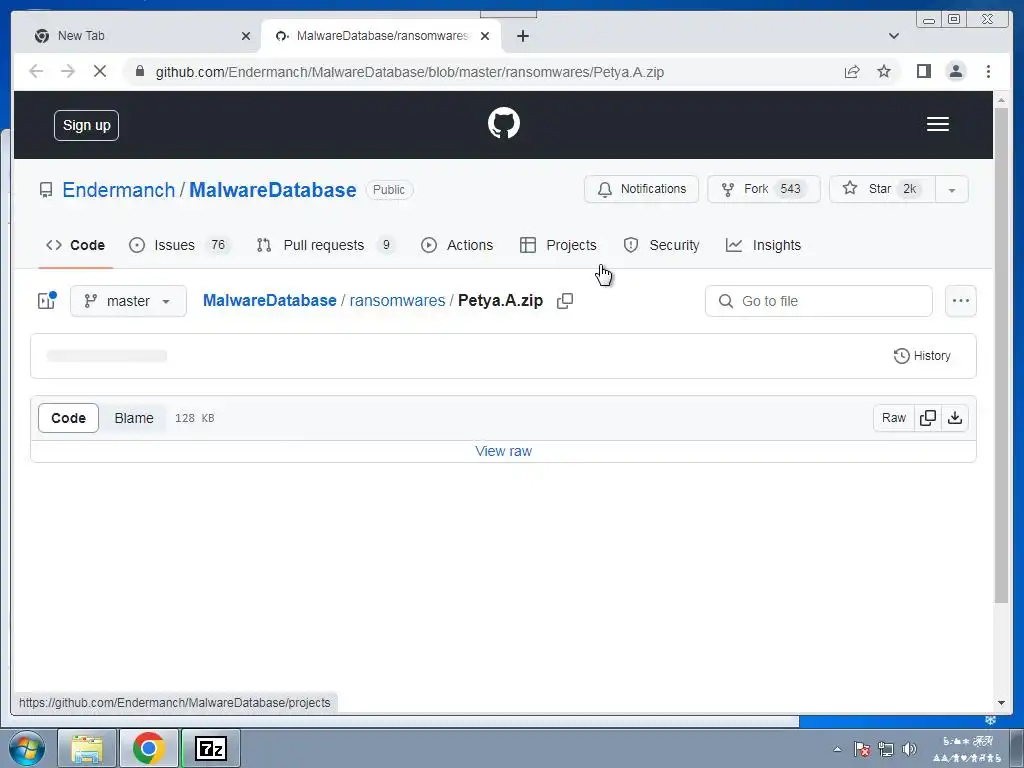This screenshot has width=1024, height=768.
Task: Click the Raw button
Action: tap(894, 418)
